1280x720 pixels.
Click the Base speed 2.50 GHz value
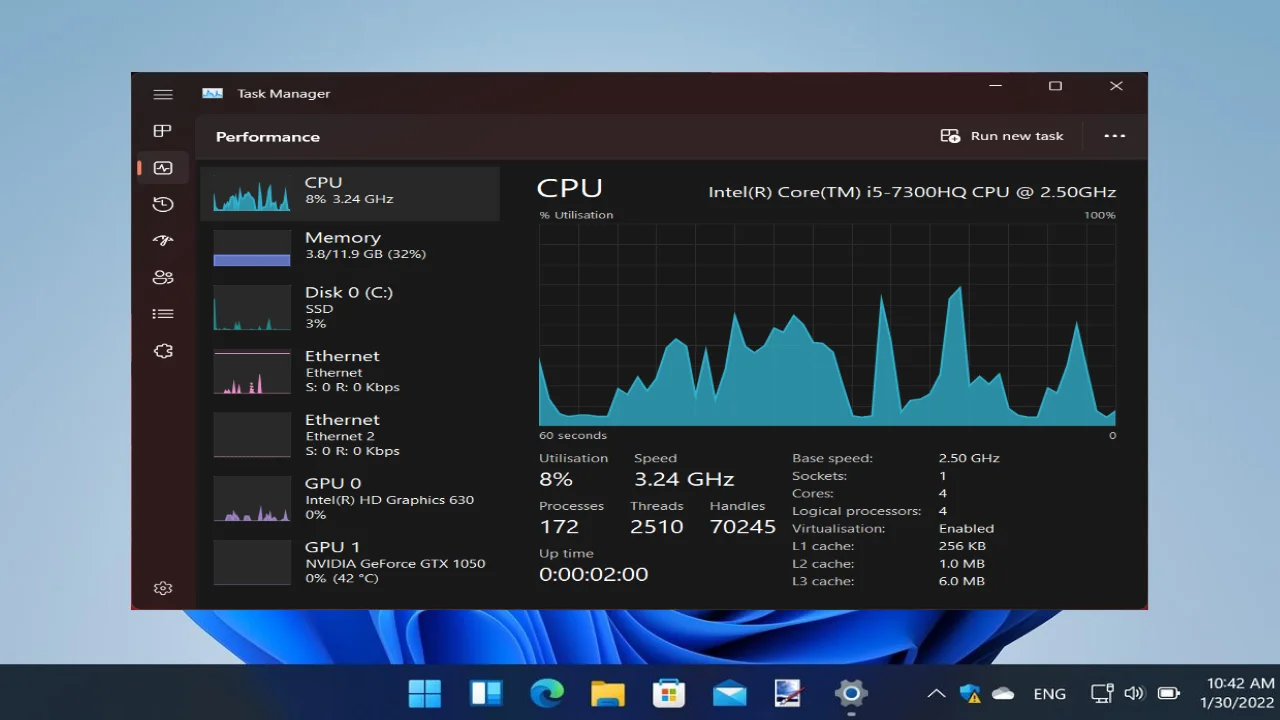[969, 458]
